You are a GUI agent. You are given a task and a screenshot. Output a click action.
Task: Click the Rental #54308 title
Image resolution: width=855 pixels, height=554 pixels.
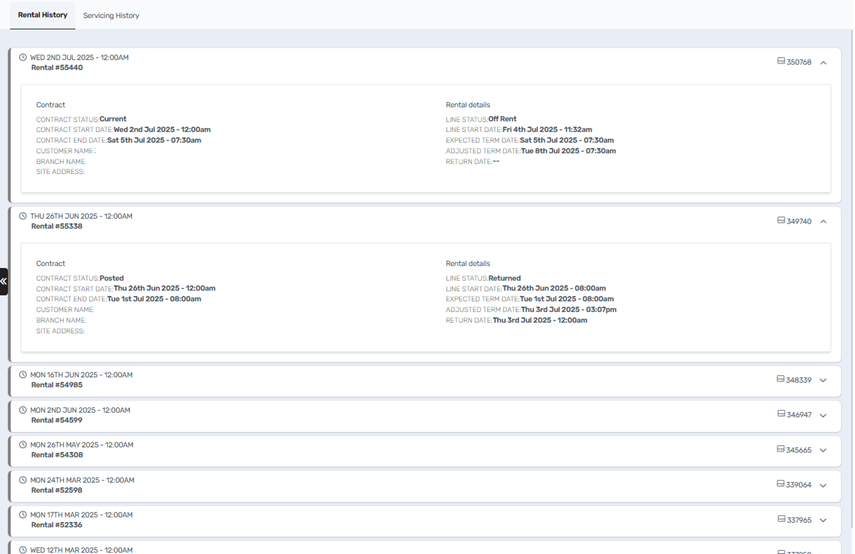coord(57,455)
